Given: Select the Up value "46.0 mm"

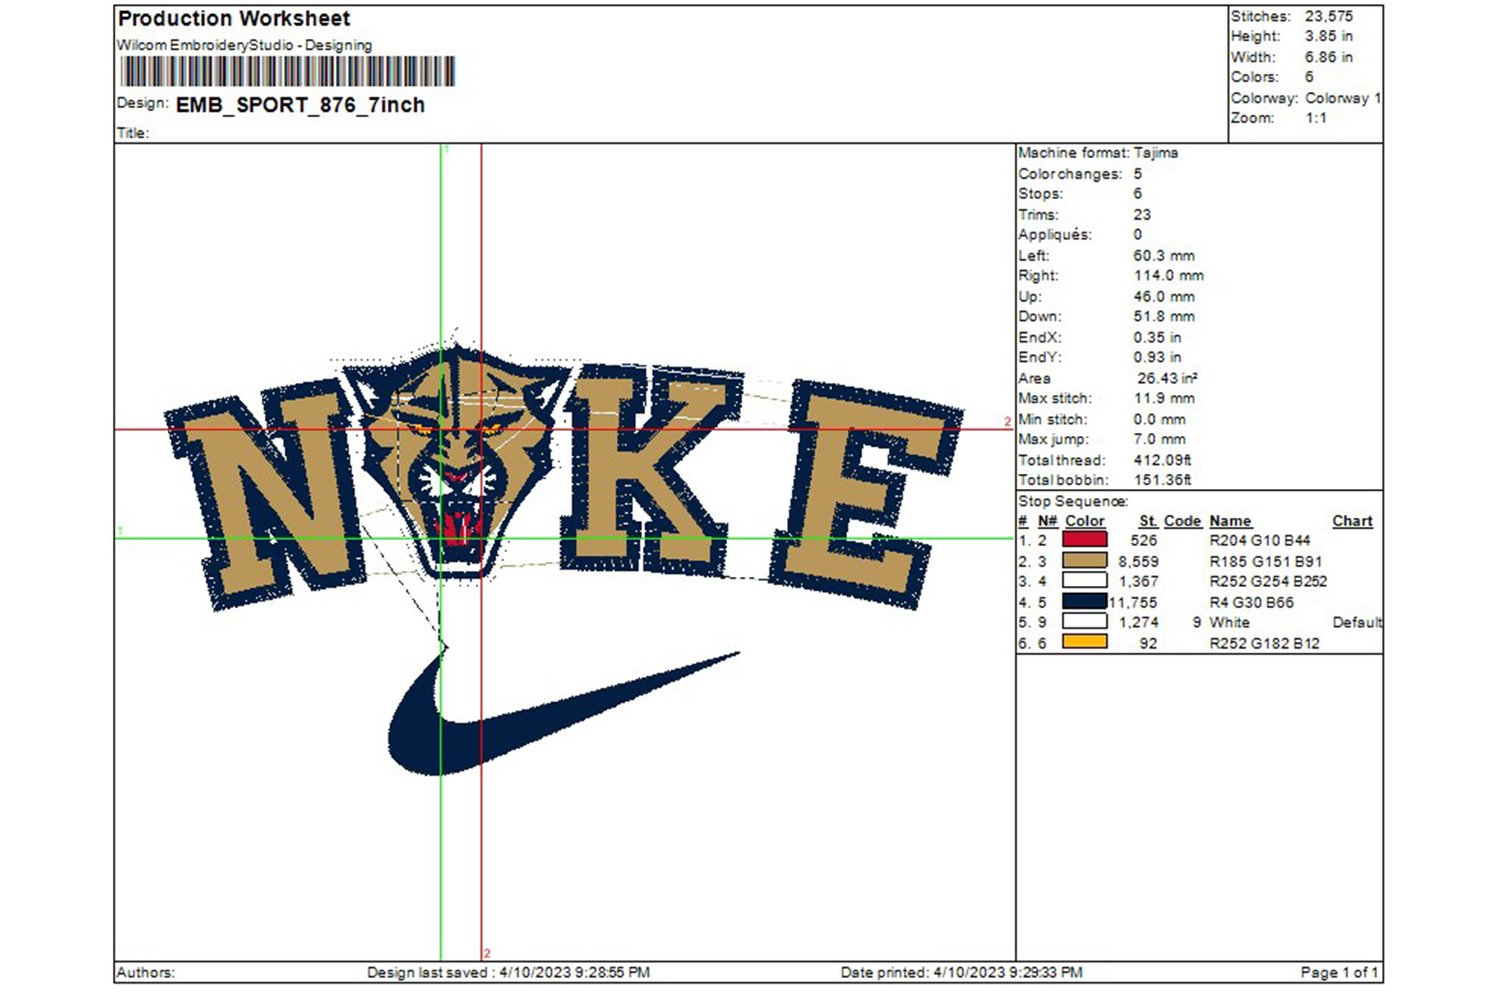Looking at the screenshot, I should [1164, 297].
